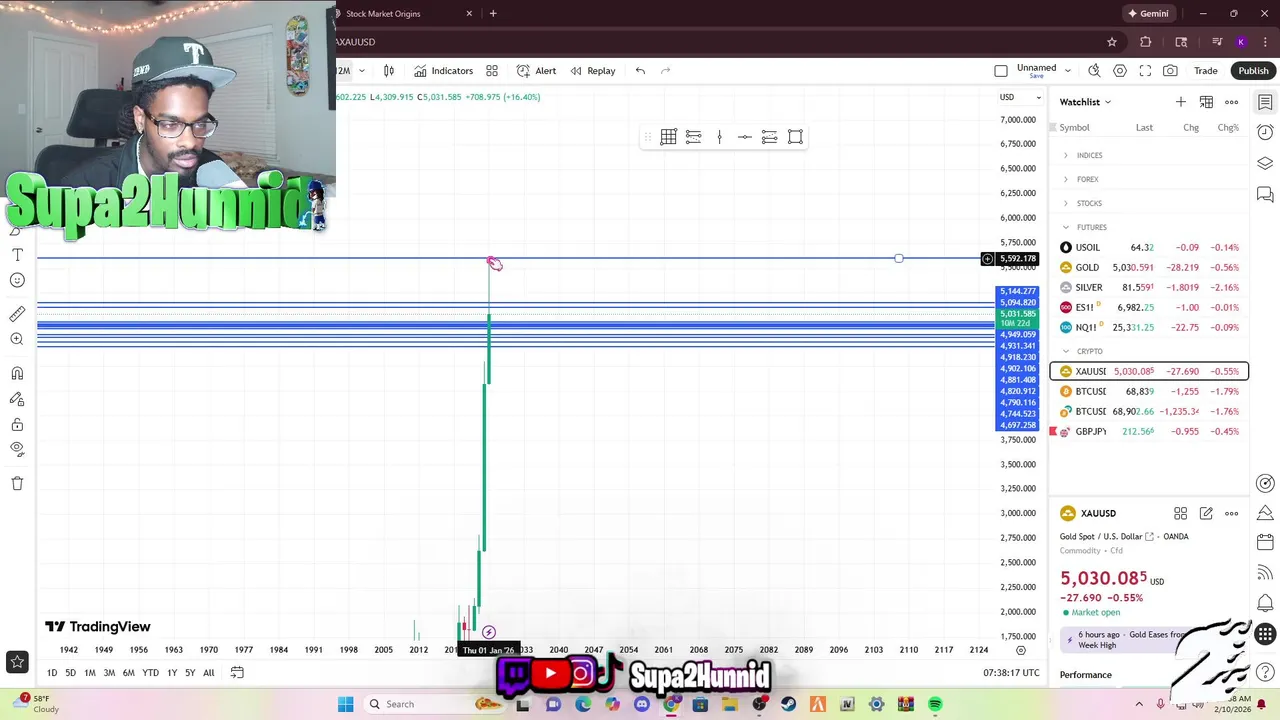Viewport: 1280px width, 720px height.
Task: Hide all drawings with eye icon
Action: (17, 450)
